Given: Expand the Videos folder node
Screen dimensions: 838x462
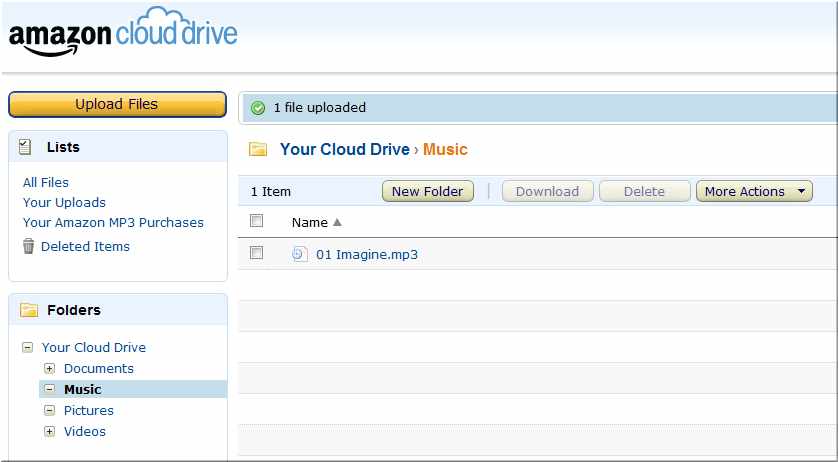Looking at the screenshot, I should 50,432.
